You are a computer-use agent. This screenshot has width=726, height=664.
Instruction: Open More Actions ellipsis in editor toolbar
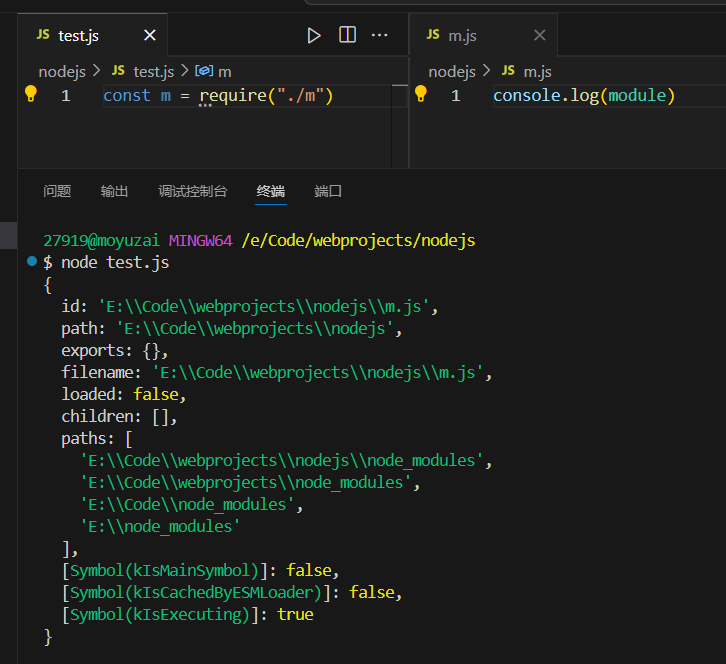(379, 35)
